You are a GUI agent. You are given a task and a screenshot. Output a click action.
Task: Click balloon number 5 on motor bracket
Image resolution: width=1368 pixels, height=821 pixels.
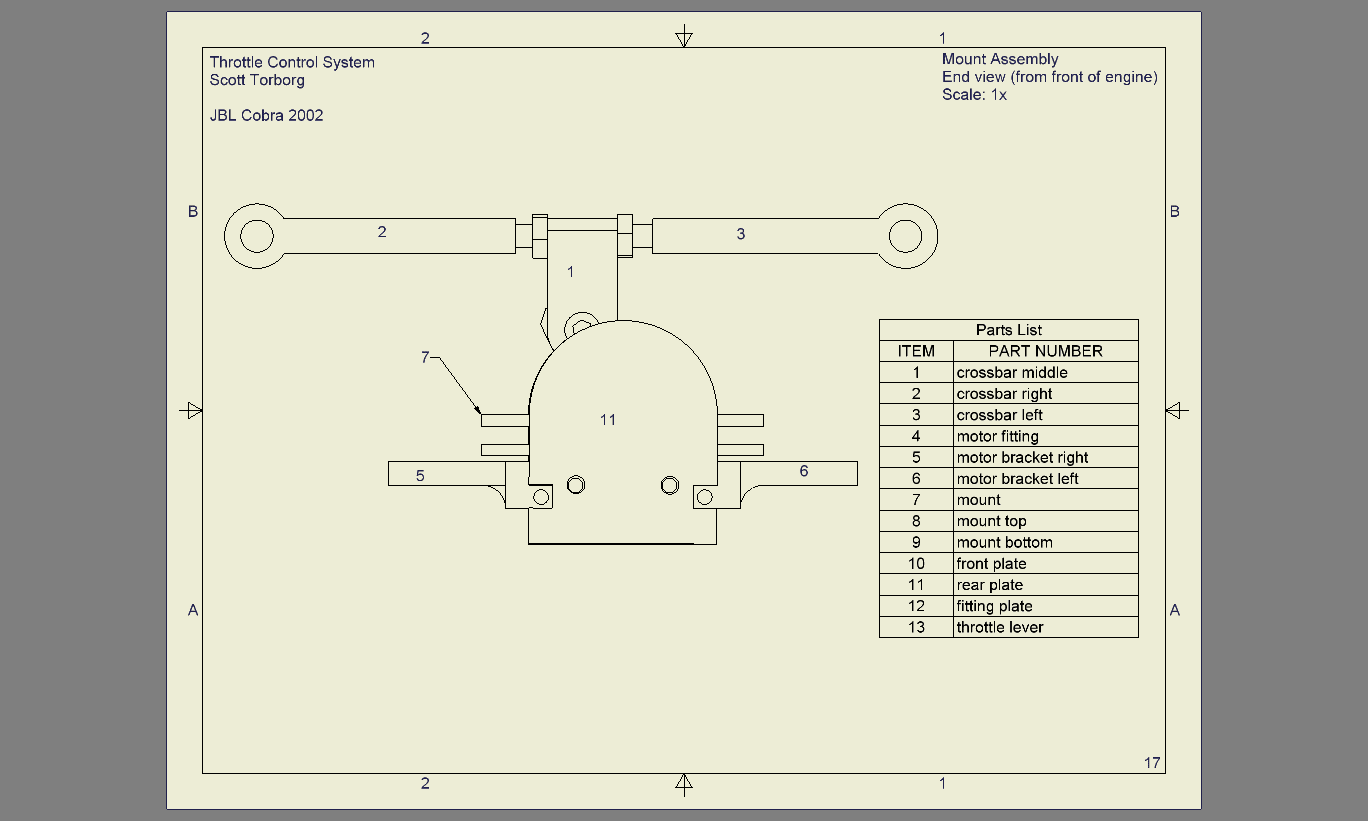[420, 476]
